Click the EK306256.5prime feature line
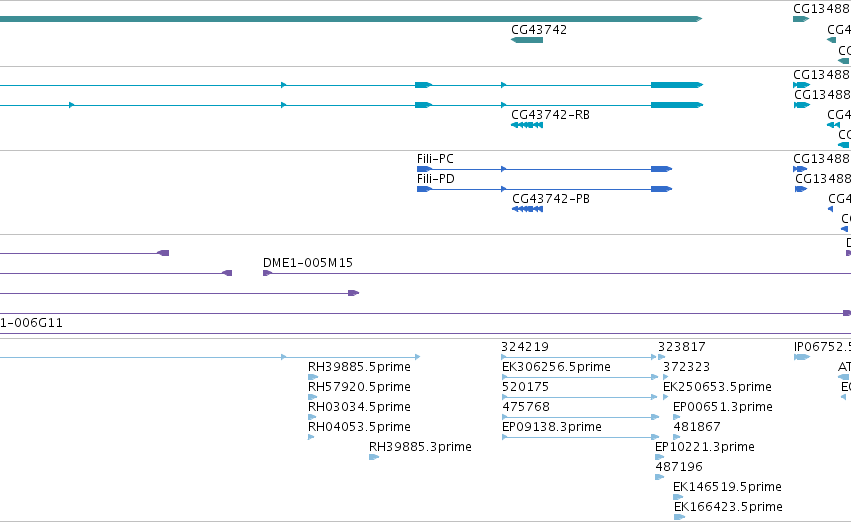Image resolution: width=851 pixels, height=522 pixels. [580, 377]
